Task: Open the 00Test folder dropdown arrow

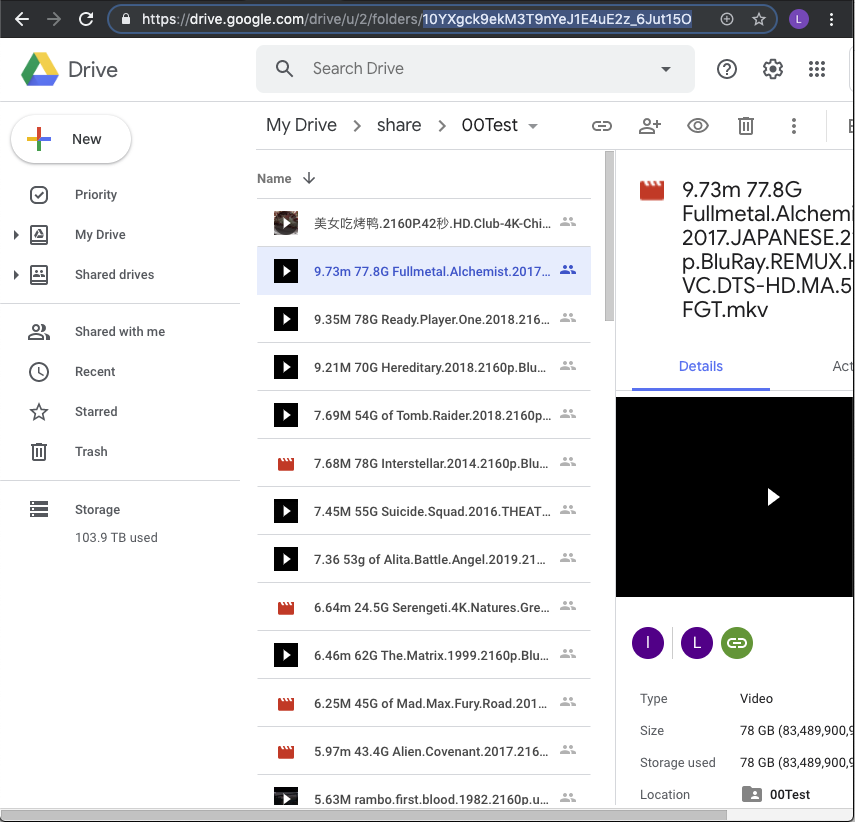Action: pyautogui.click(x=533, y=126)
